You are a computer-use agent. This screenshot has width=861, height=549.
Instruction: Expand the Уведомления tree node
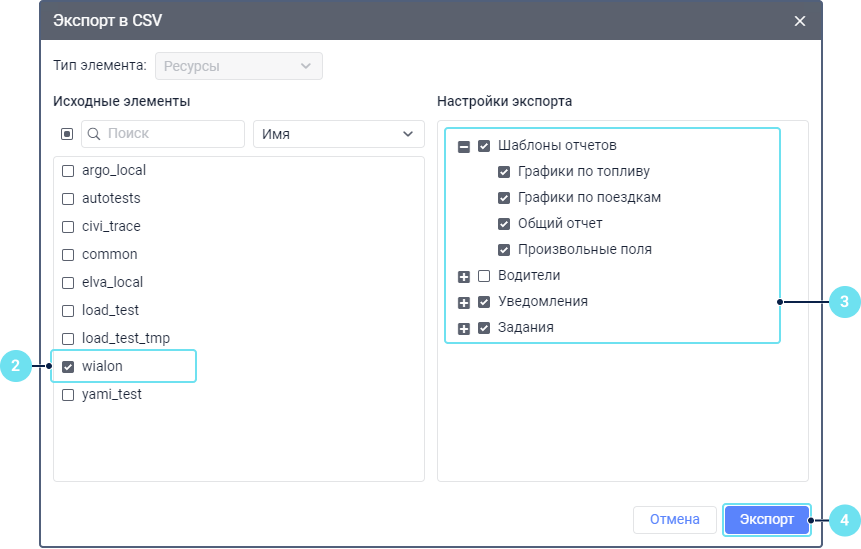pyautogui.click(x=464, y=302)
